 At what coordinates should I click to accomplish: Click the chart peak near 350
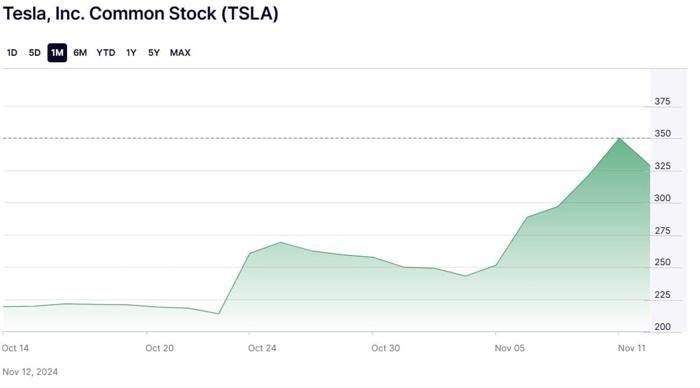point(619,138)
